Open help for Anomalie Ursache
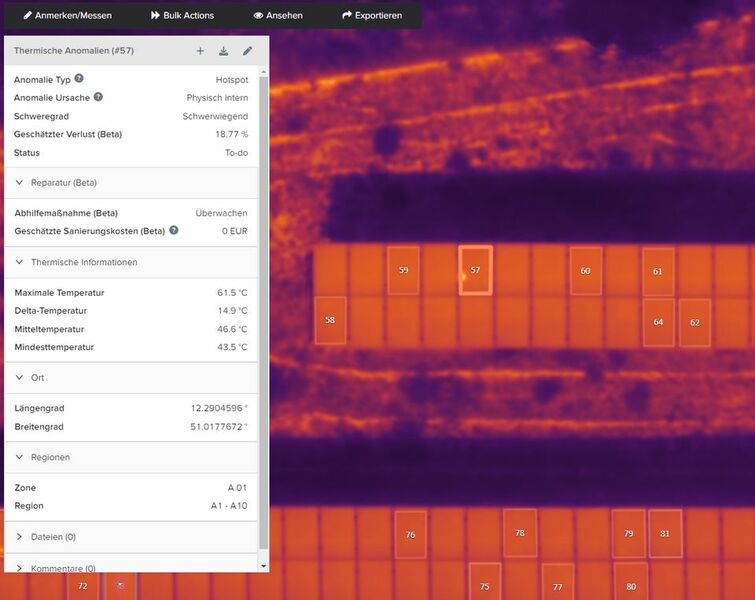 (x=98, y=97)
